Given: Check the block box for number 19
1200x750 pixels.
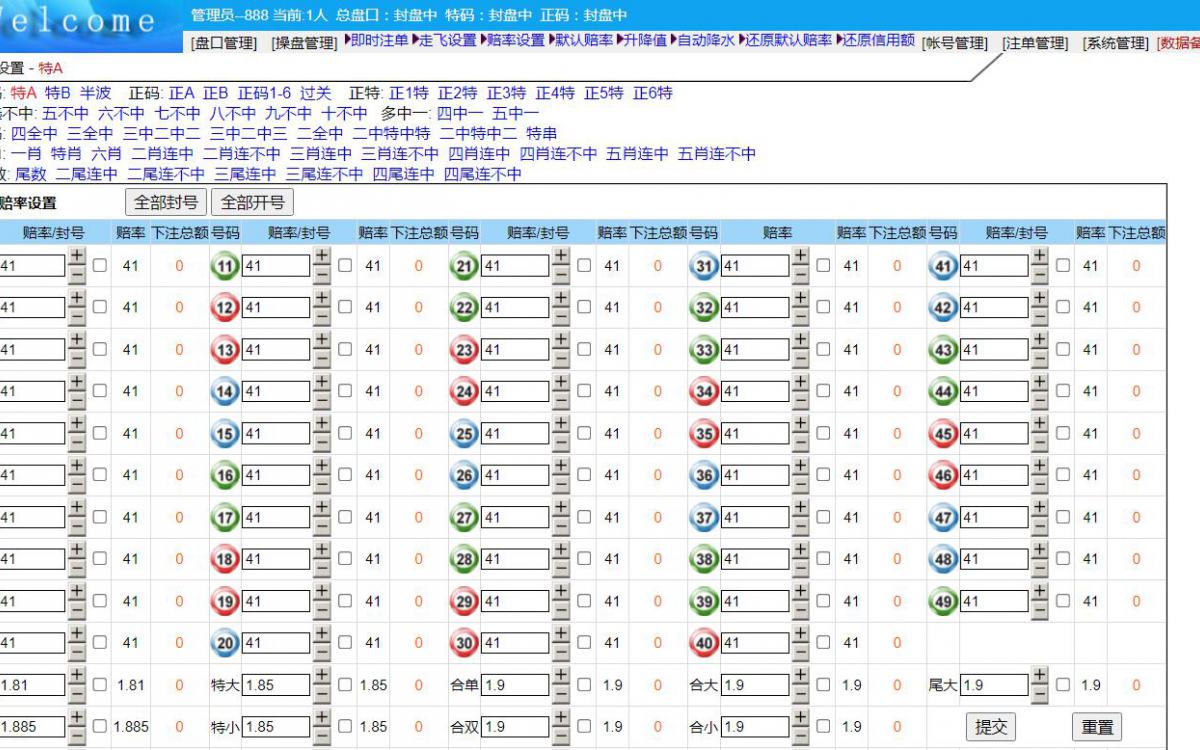Looking at the screenshot, I should (345, 602).
